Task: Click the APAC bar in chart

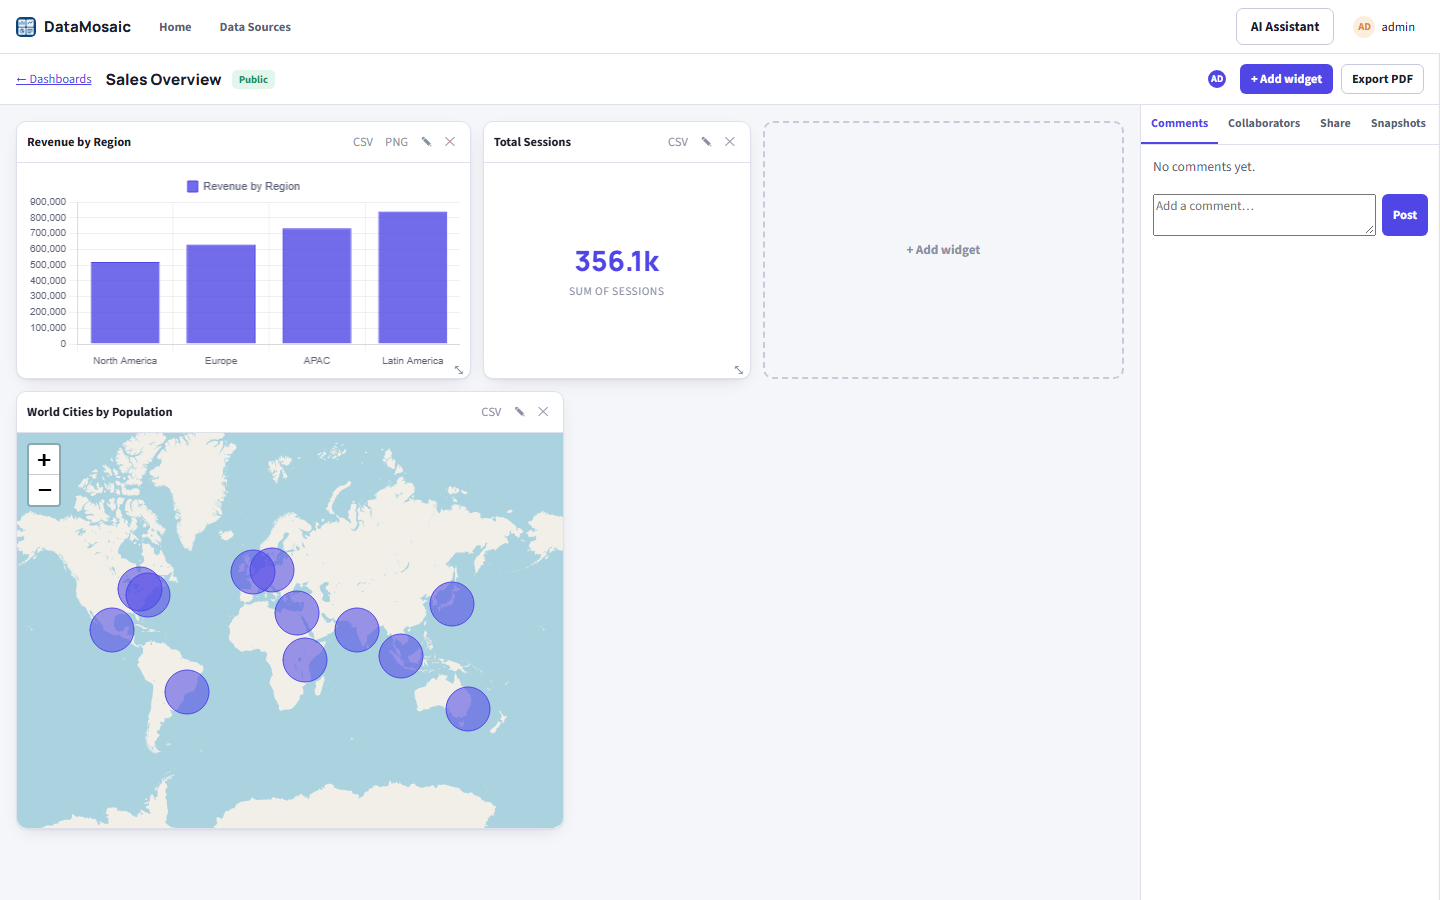Action: click(317, 286)
